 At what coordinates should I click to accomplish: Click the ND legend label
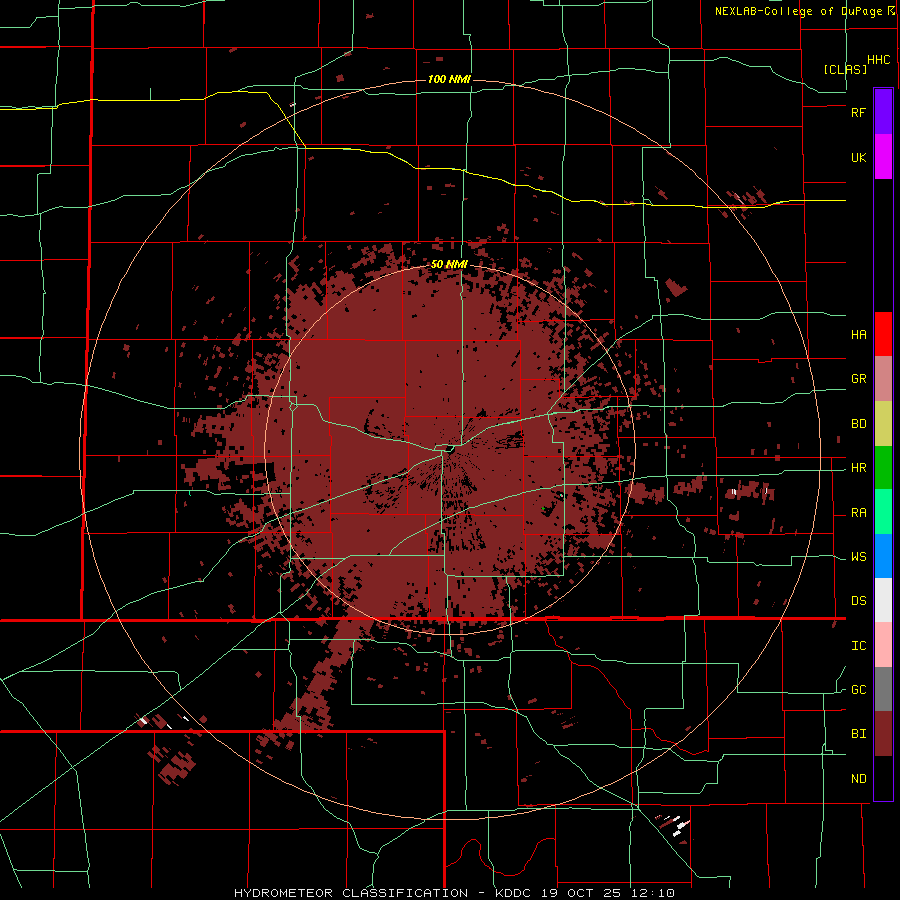tap(858, 779)
